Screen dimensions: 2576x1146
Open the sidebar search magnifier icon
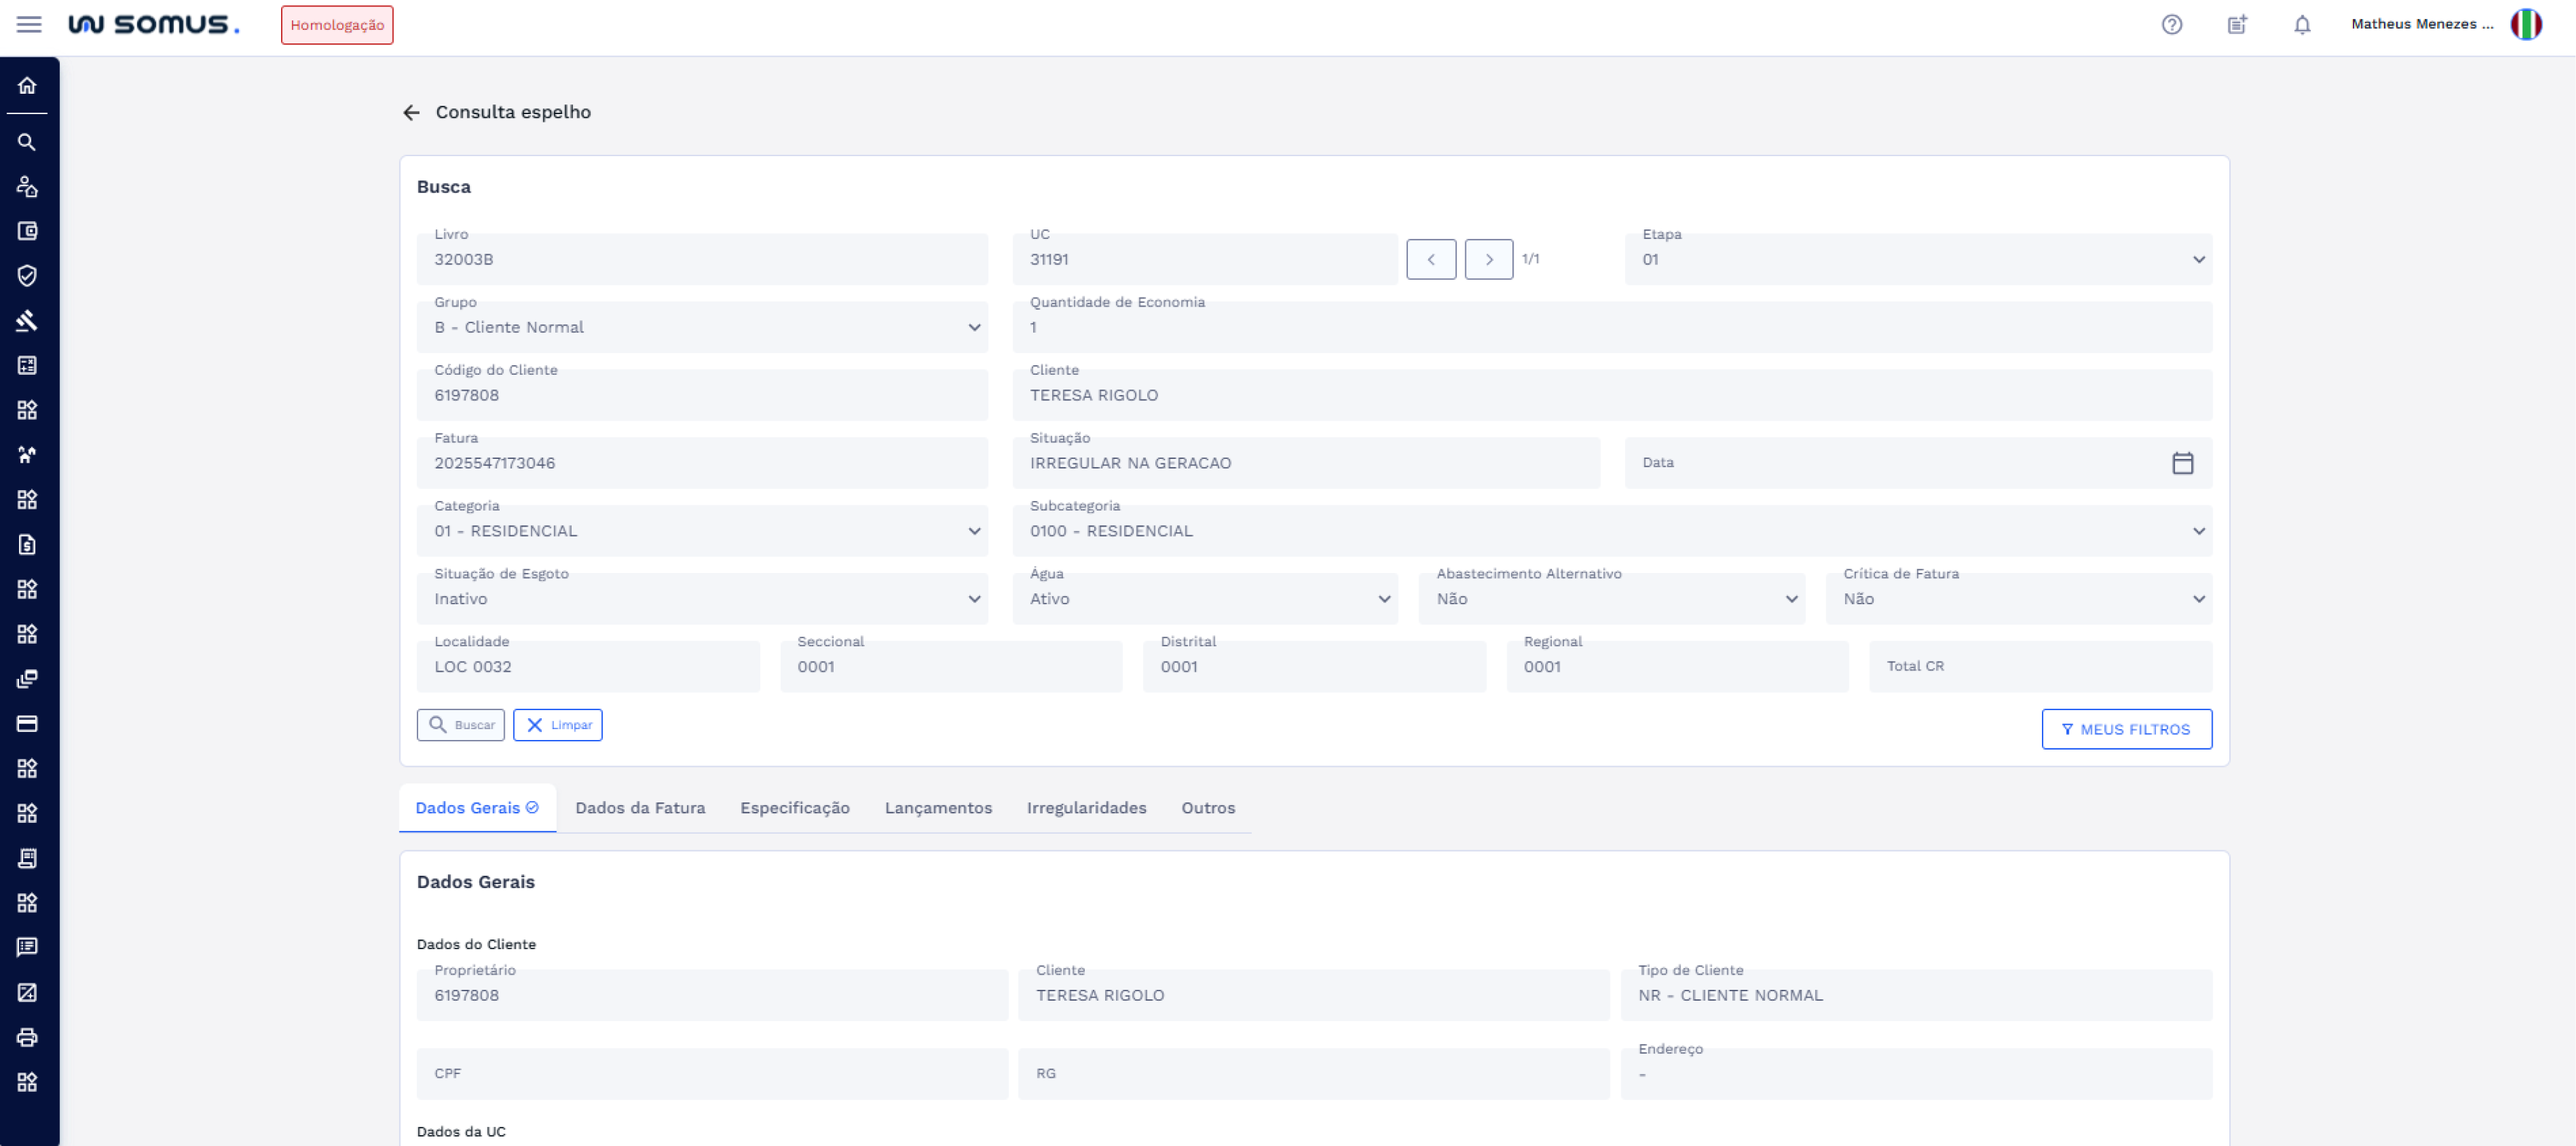(27, 142)
